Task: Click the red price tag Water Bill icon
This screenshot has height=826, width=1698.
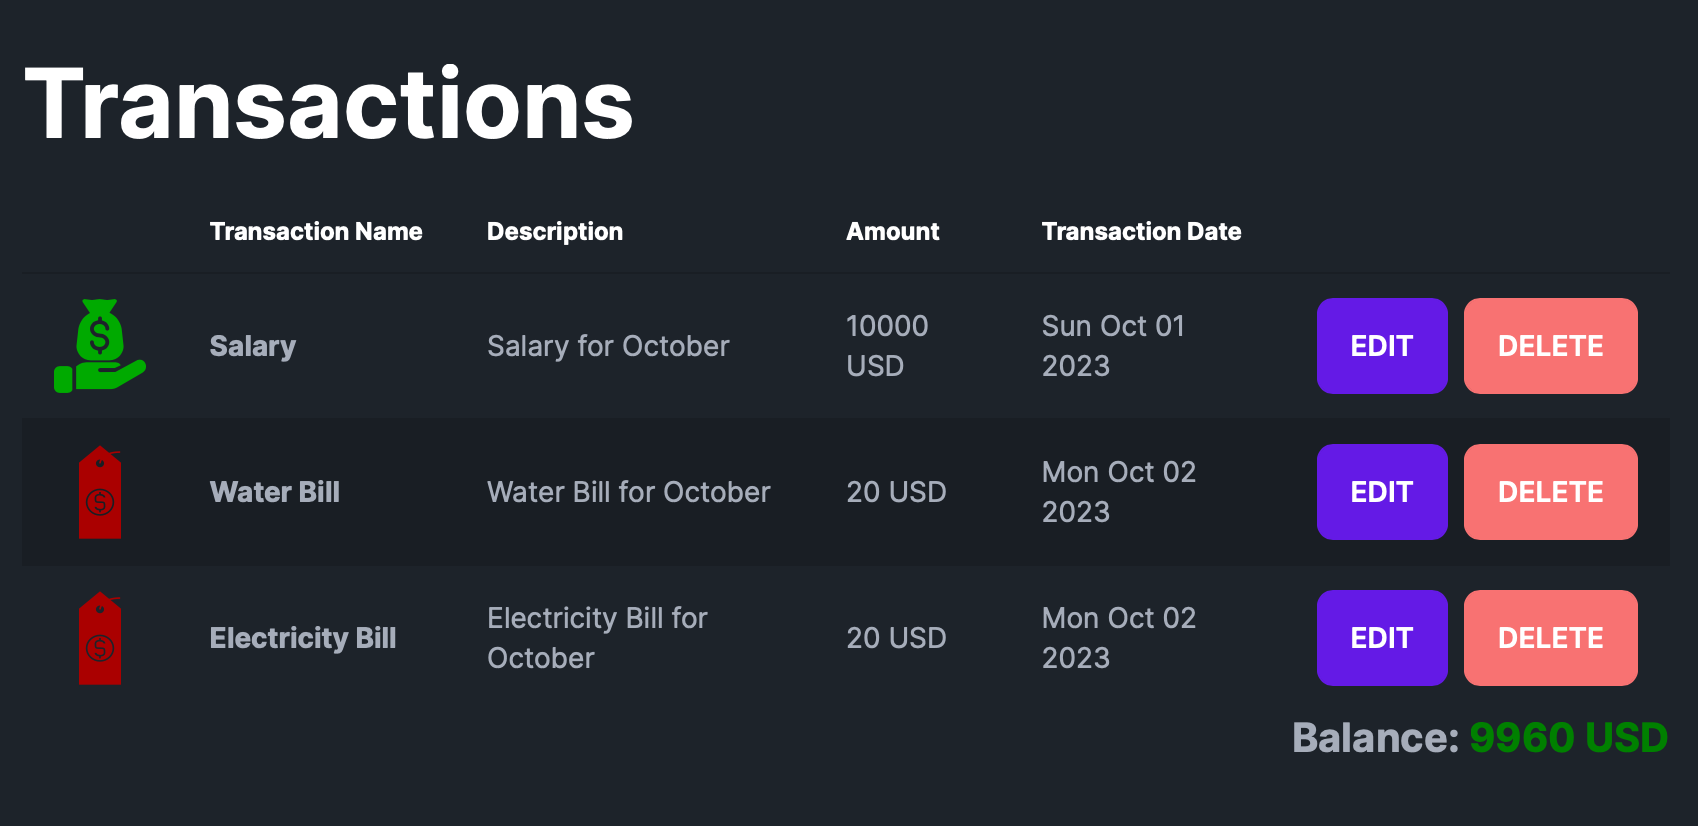Action: coord(100,492)
